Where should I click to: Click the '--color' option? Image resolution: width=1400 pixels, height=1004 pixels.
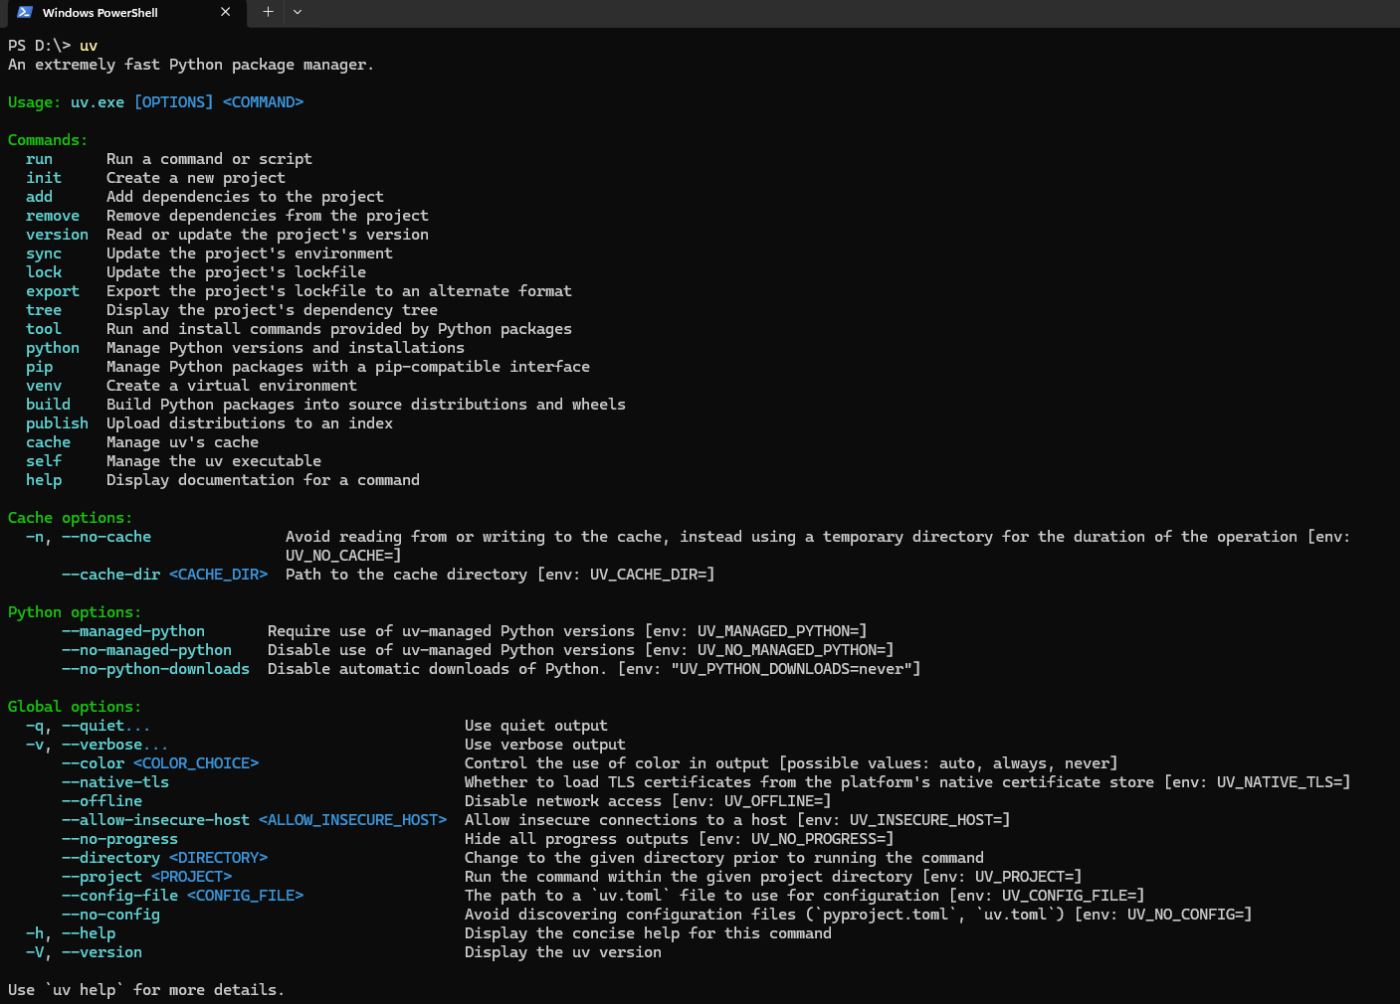93,764
